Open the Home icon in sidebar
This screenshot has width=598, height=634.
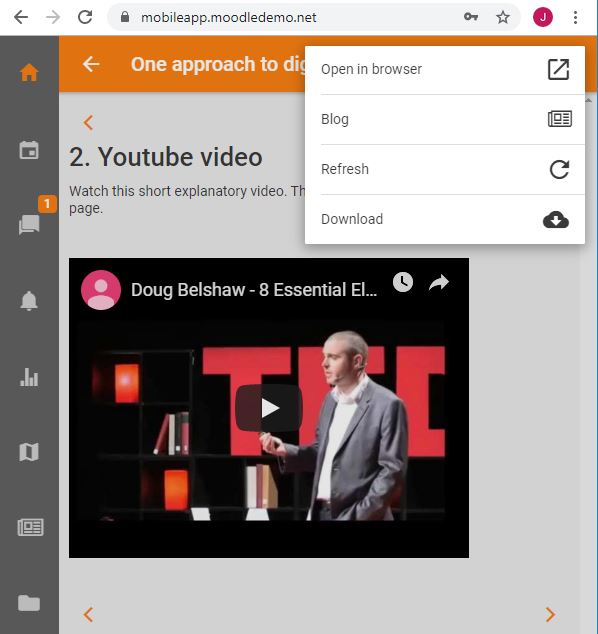[29, 73]
